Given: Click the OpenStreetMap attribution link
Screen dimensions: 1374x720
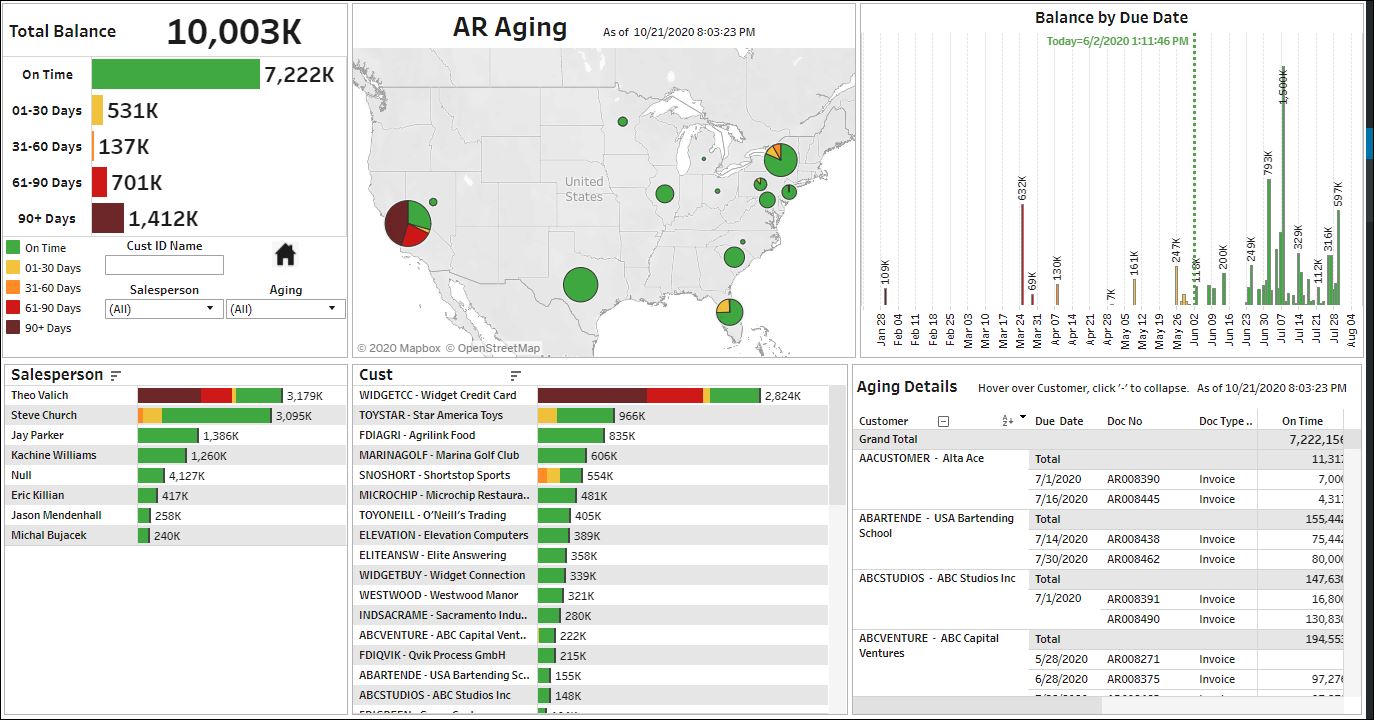Looking at the screenshot, I should [x=492, y=348].
